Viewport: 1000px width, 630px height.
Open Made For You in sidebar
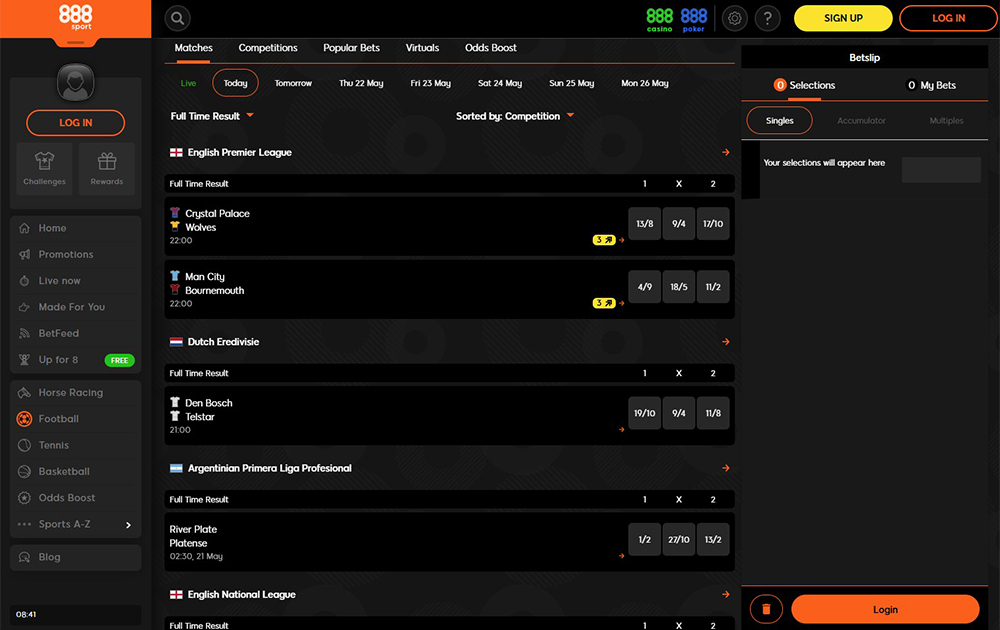75,307
